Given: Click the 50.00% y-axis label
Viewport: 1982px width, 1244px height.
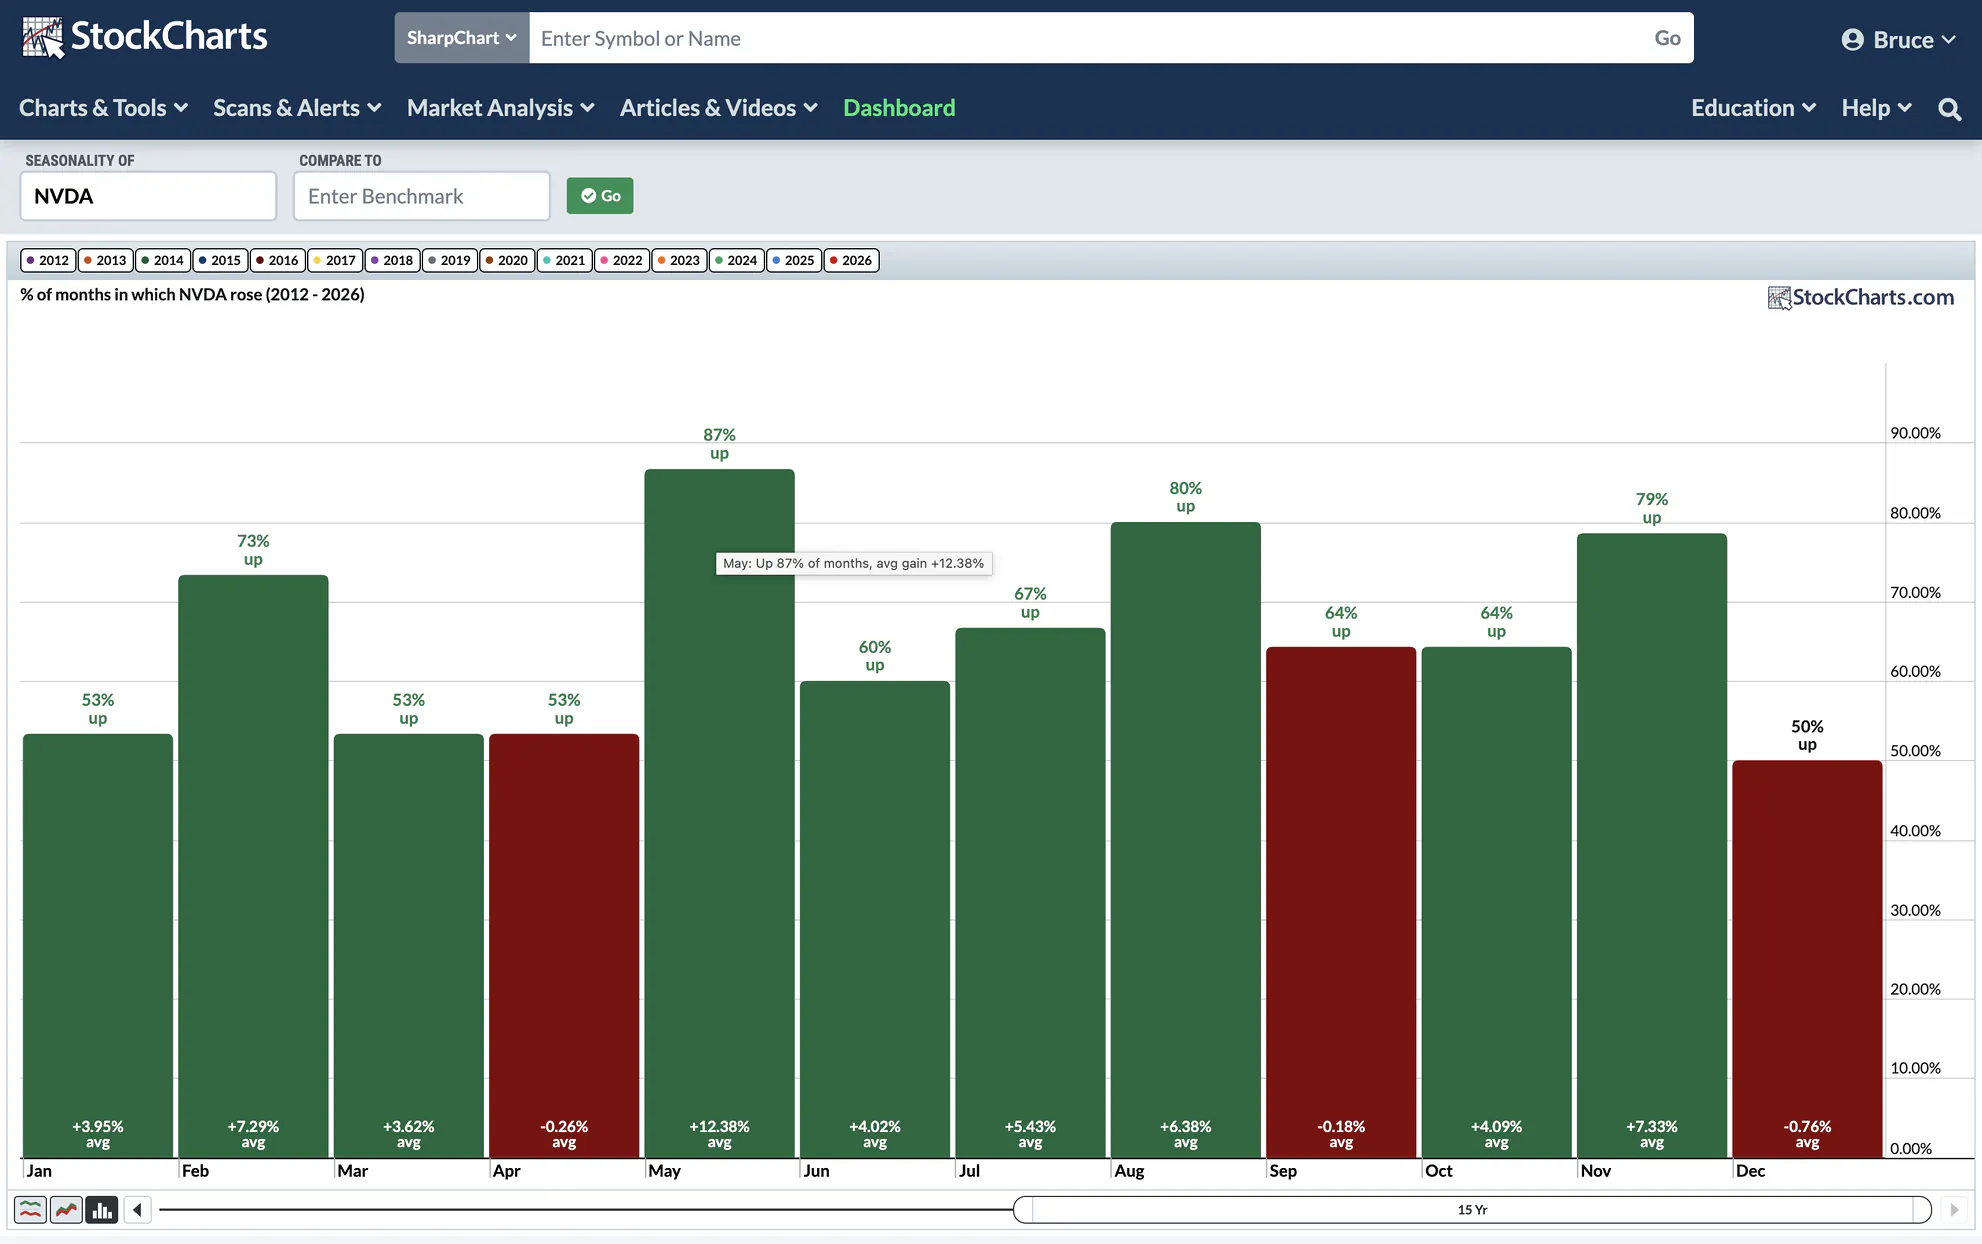Looking at the screenshot, I should (1915, 751).
